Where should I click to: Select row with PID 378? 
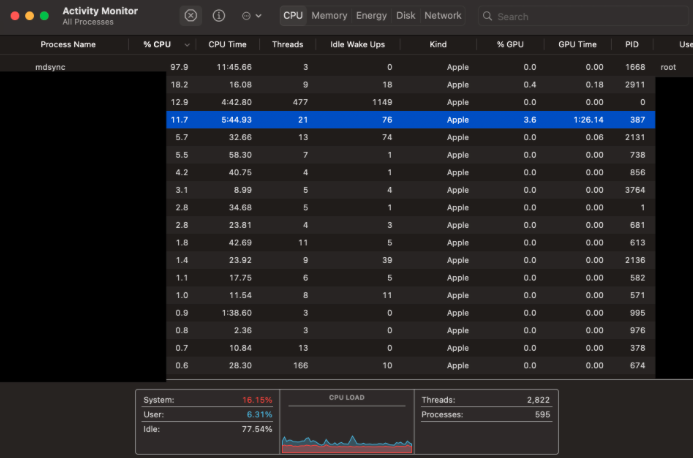click(x=411, y=348)
